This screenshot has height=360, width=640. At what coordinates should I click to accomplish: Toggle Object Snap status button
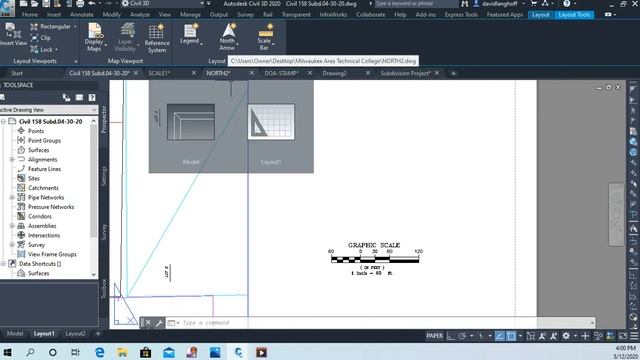coord(511,336)
